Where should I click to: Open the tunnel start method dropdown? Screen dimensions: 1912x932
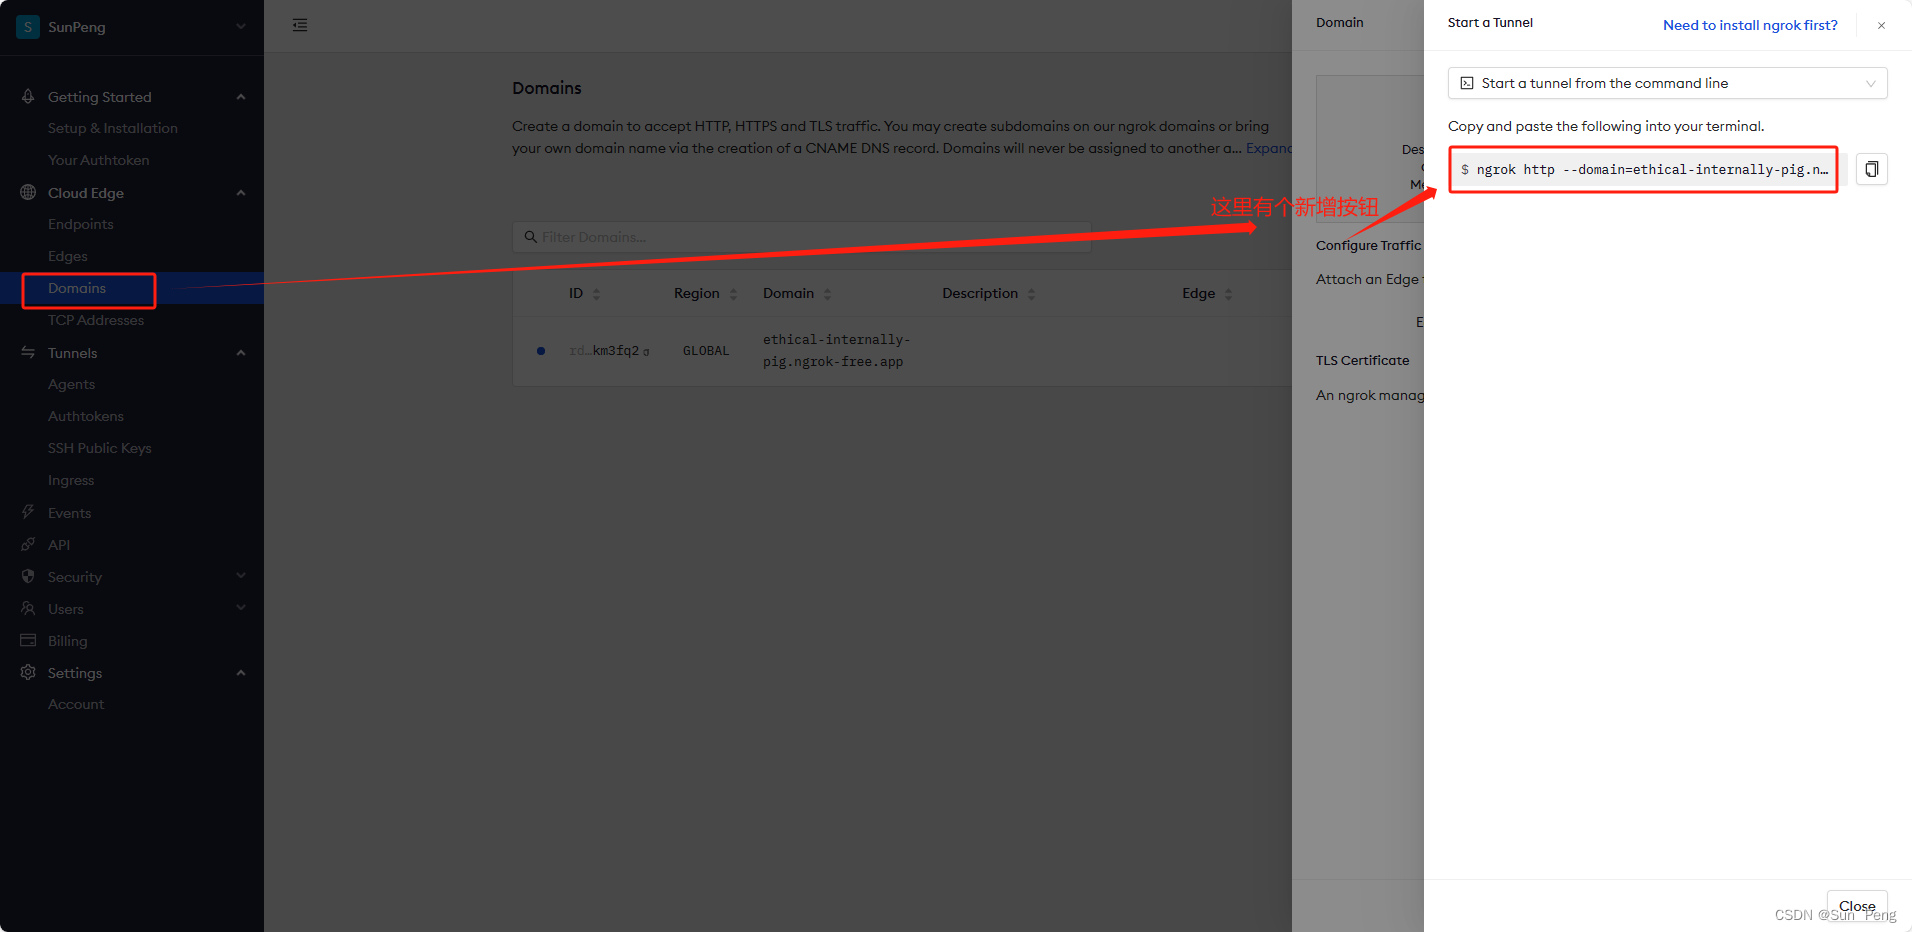coord(1667,83)
